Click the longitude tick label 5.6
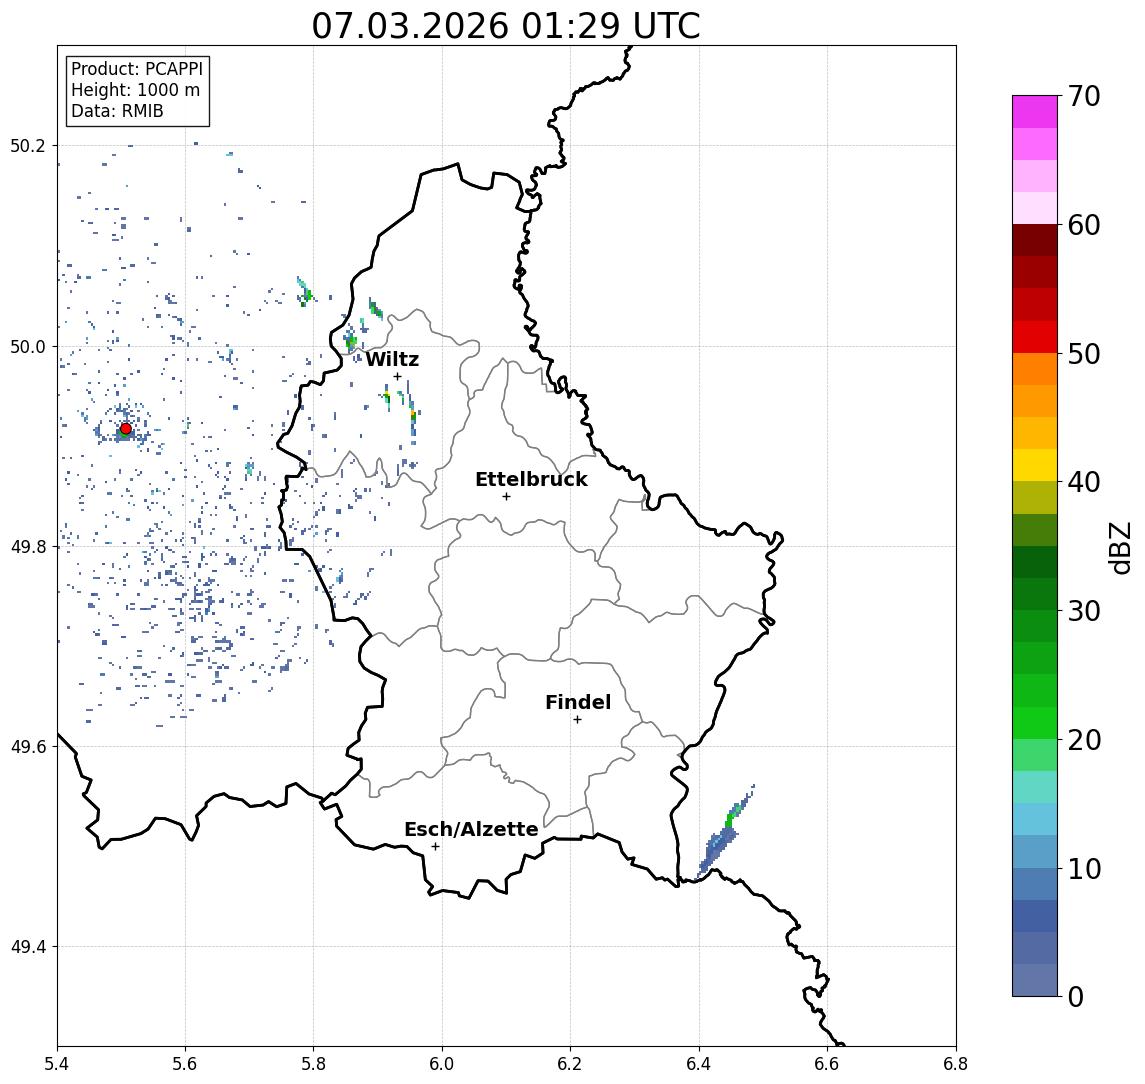Viewport: 1145px width, 1084px height. (185, 1064)
